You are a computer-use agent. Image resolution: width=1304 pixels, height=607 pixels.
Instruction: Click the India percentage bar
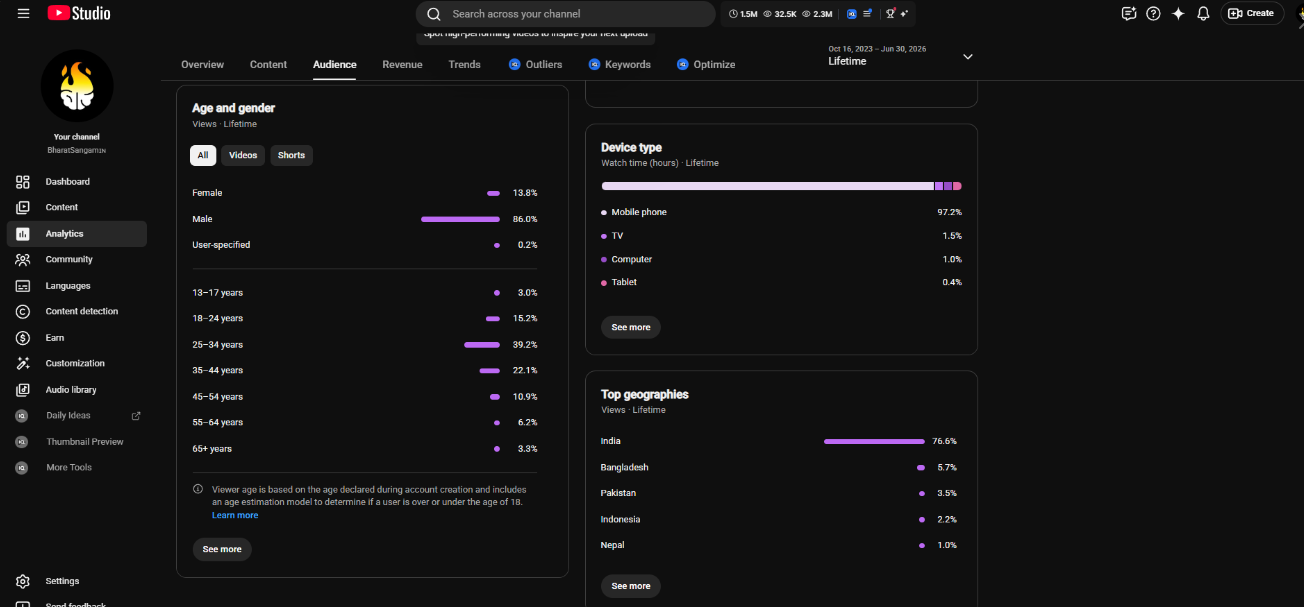[874, 441]
